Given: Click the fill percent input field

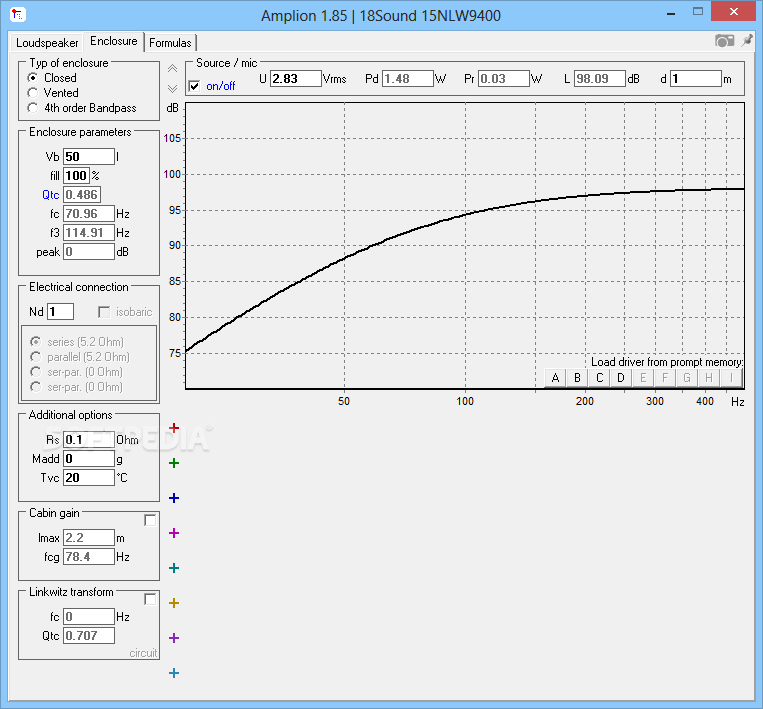Looking at the screenshot, I should pos(76,176).
